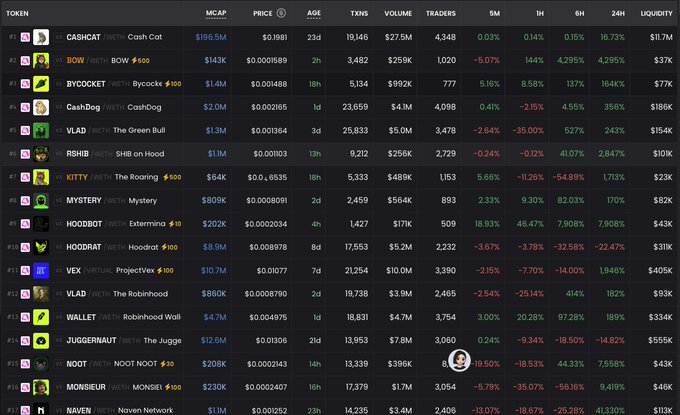Click the 164K% 24H change value
The image size is (680, 415).
(613, 84)
